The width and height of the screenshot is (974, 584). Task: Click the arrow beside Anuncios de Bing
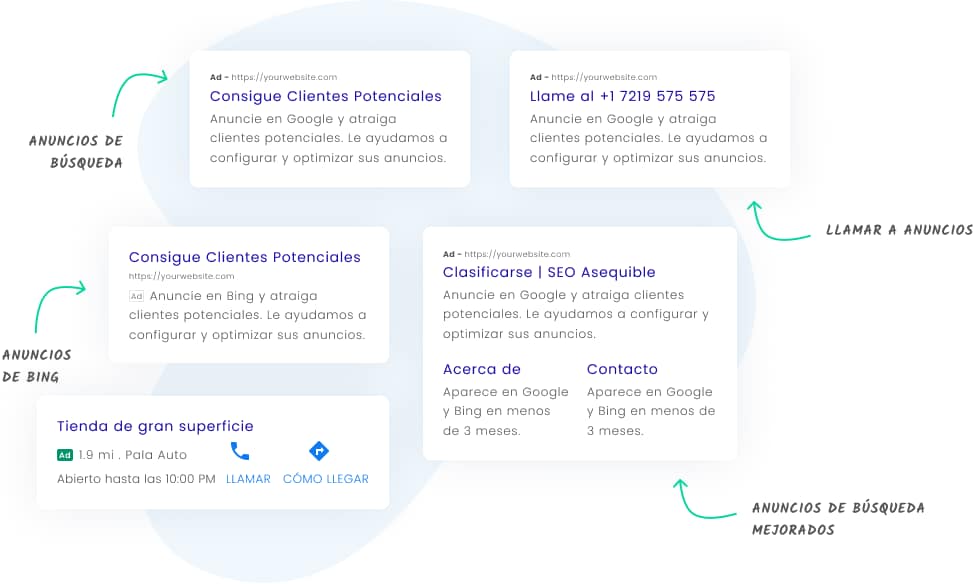58,302
